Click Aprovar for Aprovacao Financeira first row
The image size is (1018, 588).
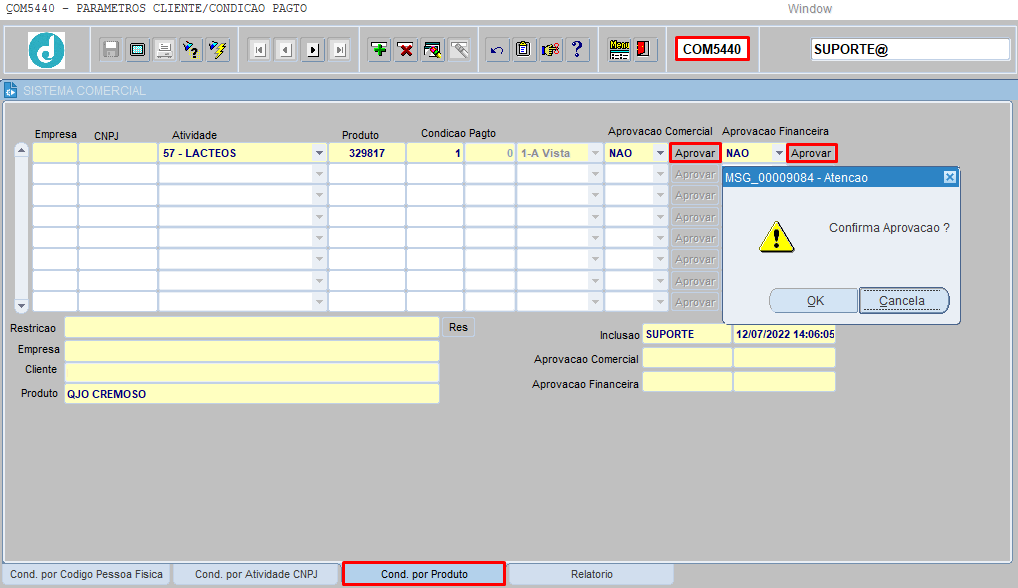(x=811, y=153)
